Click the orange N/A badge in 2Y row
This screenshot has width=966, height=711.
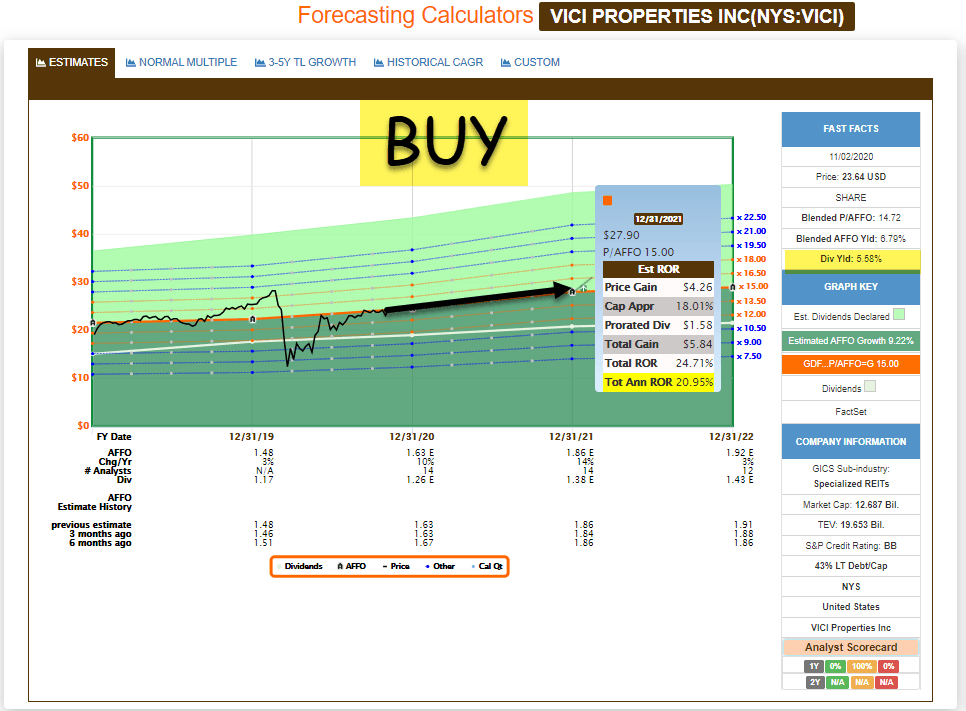point(862,682)
